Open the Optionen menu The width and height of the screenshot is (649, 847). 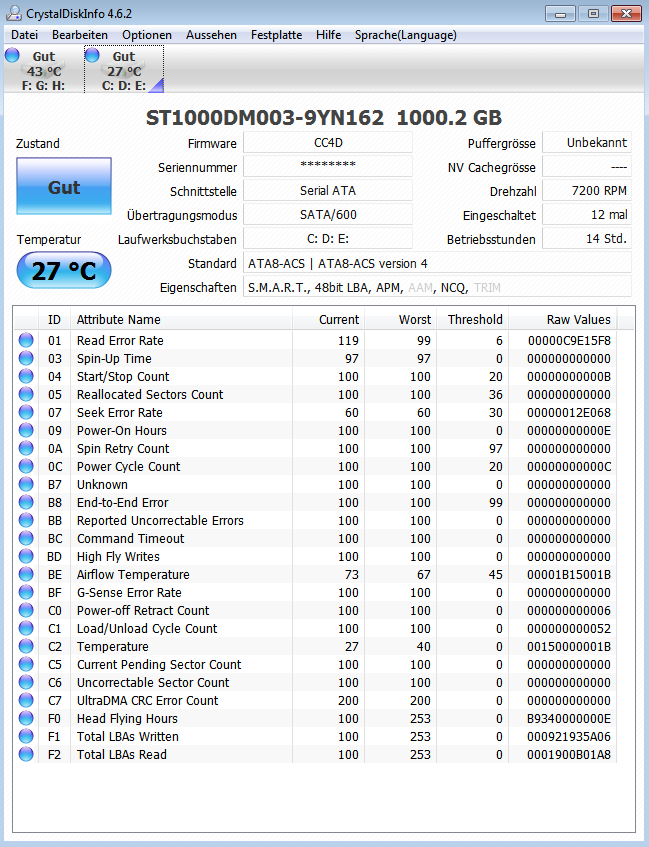pyautogui.click(x=146, y=35)
